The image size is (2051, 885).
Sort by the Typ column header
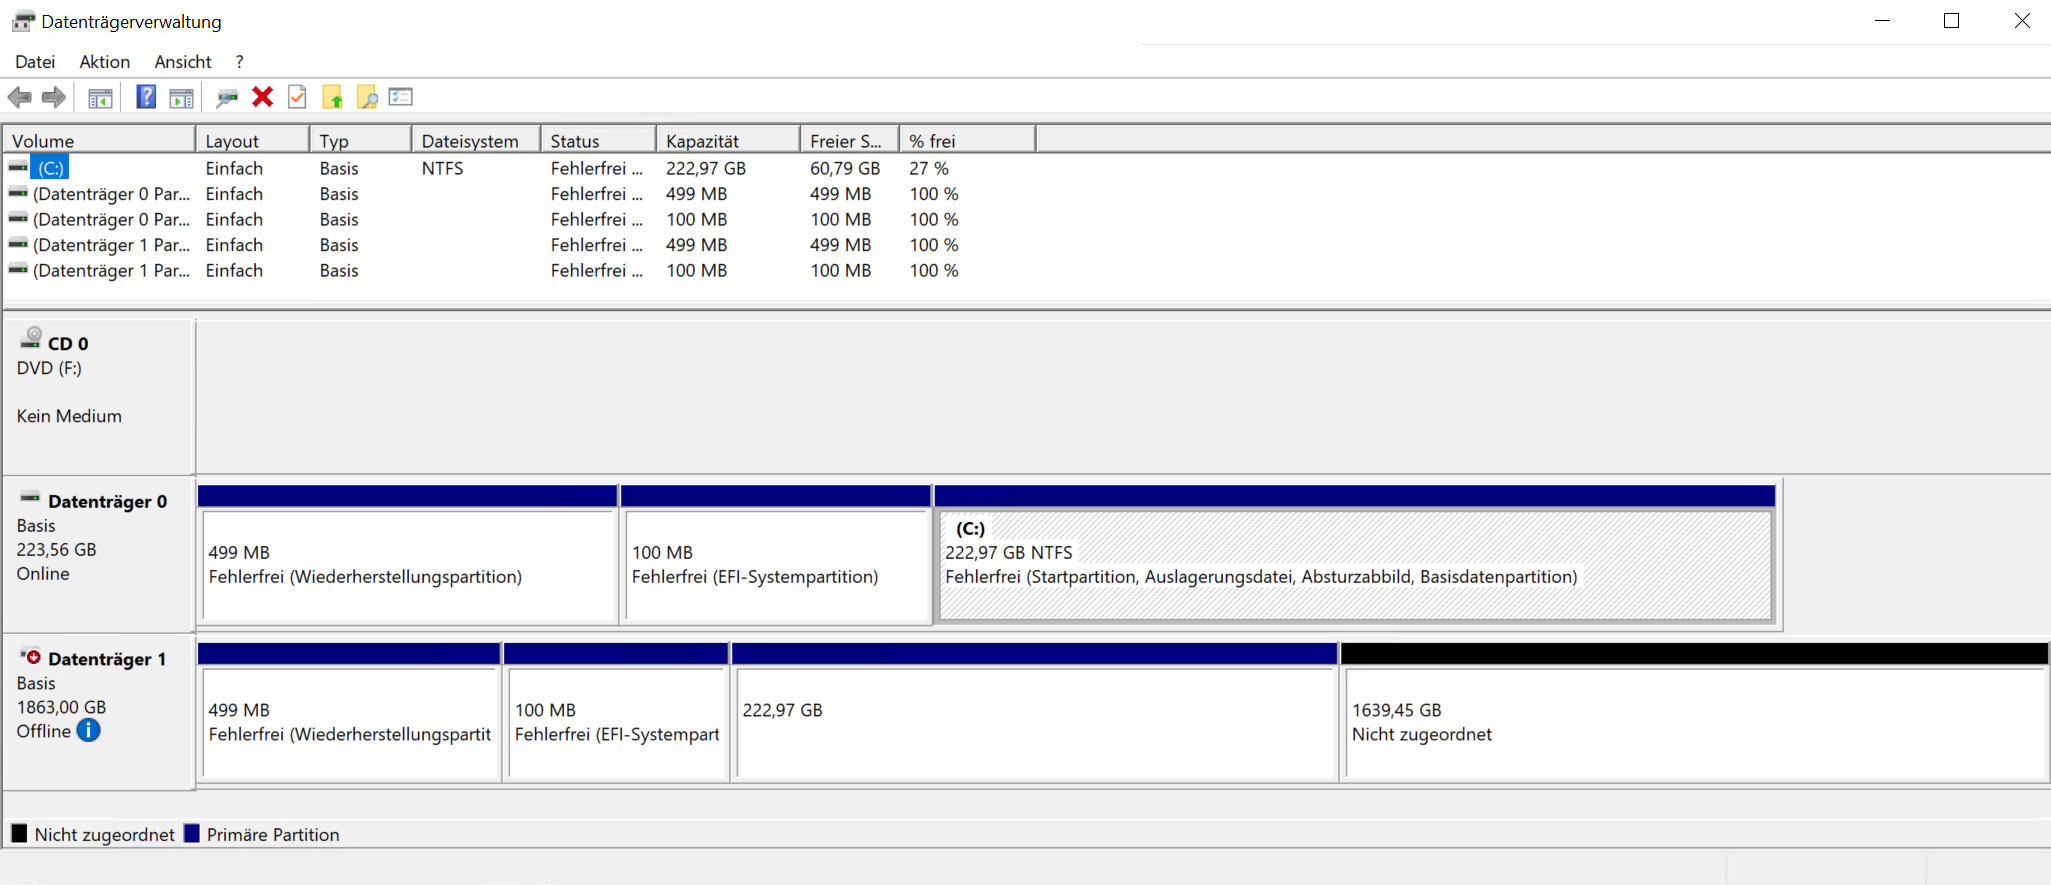click(x=361, y=141)
